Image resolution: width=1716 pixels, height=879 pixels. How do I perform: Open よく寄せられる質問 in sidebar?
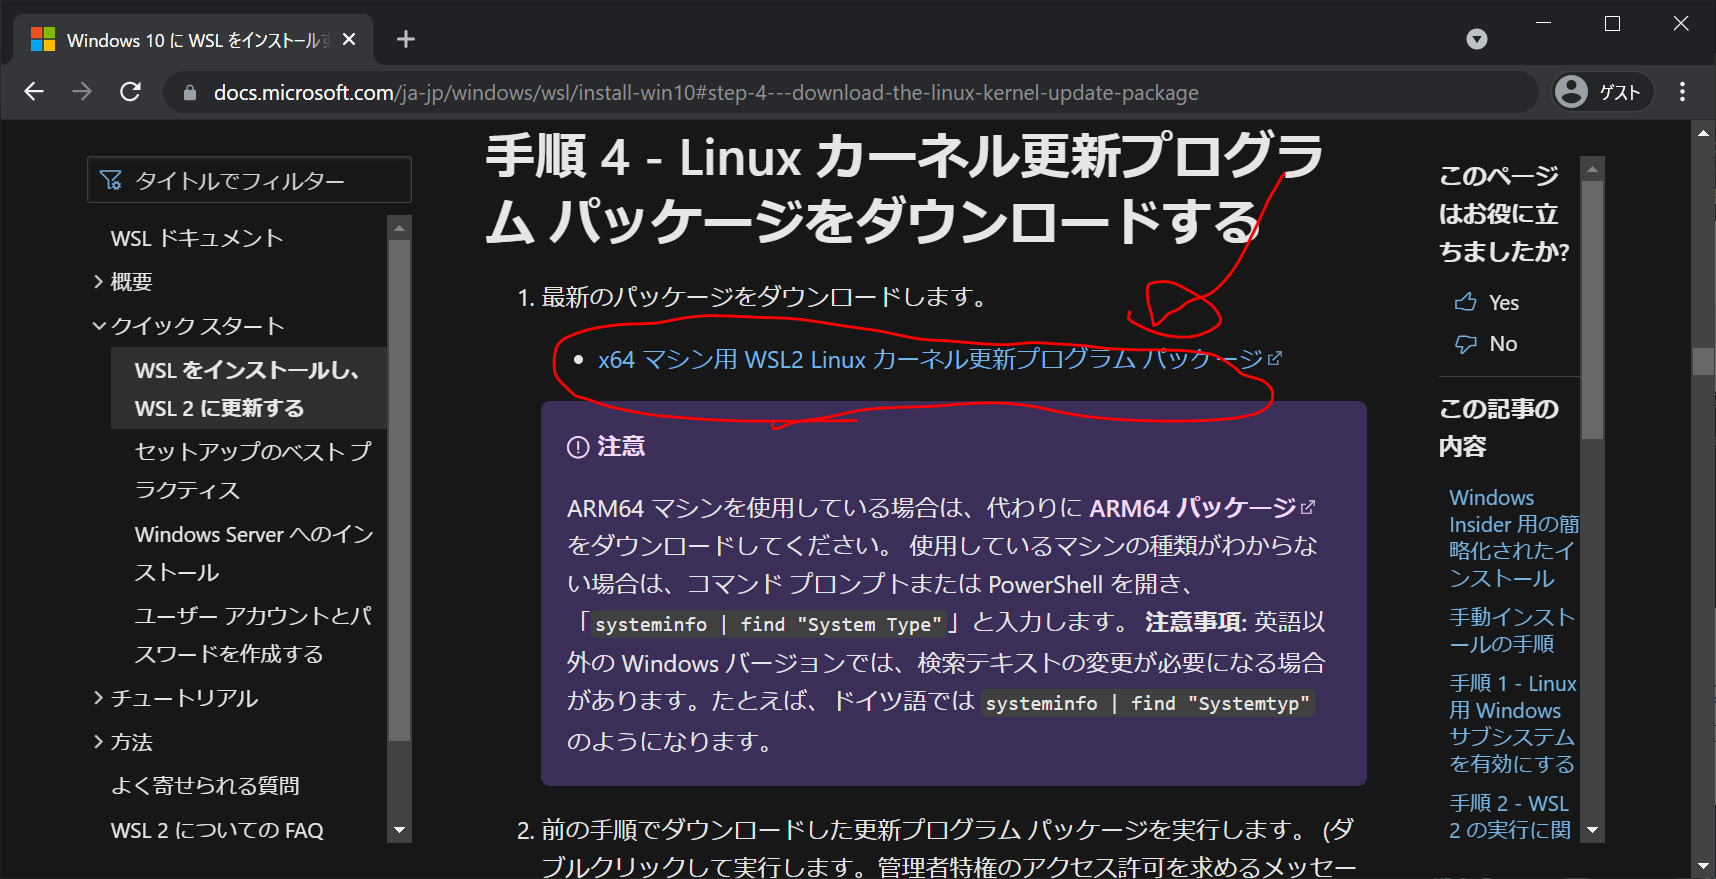click(205, 786)
